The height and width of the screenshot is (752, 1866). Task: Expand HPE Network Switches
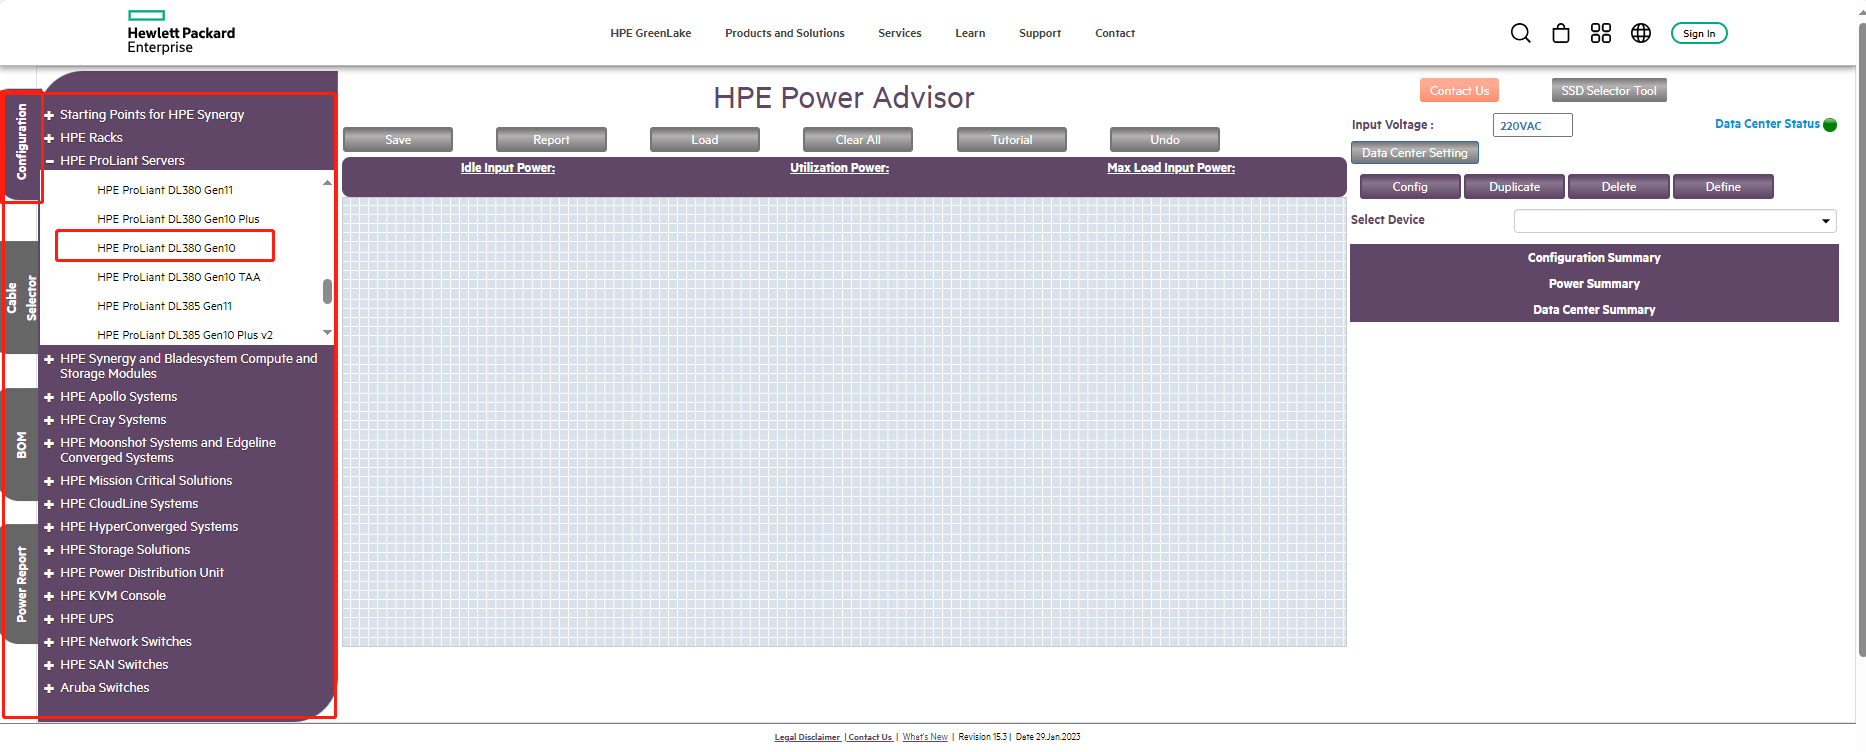tap(49, 642)
